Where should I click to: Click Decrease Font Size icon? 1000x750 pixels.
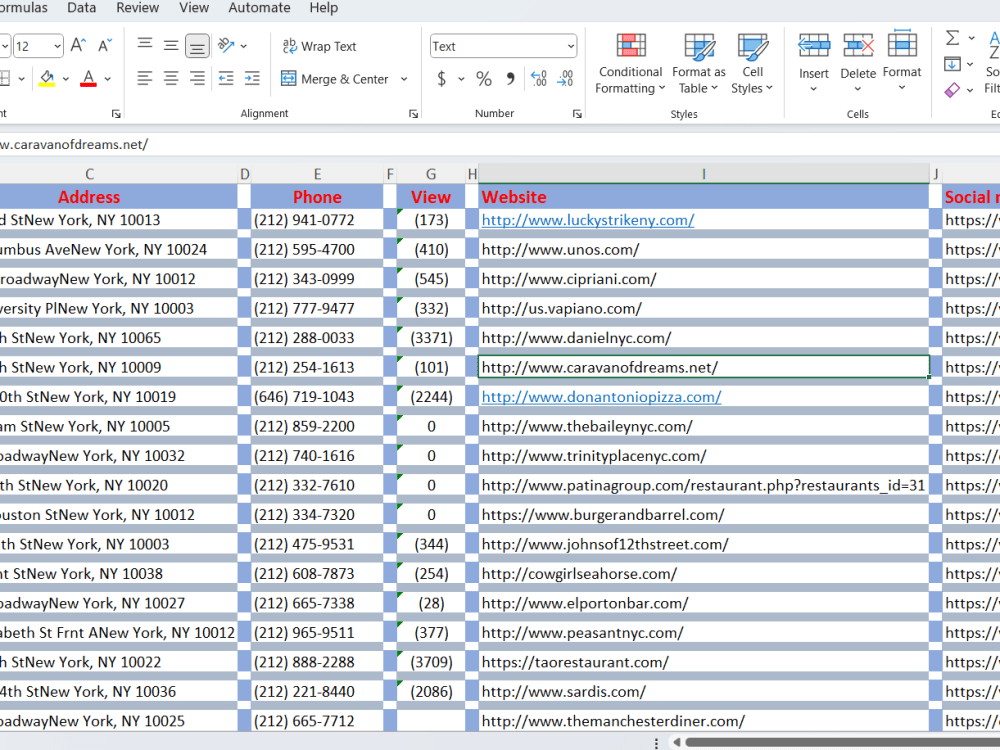105,46
